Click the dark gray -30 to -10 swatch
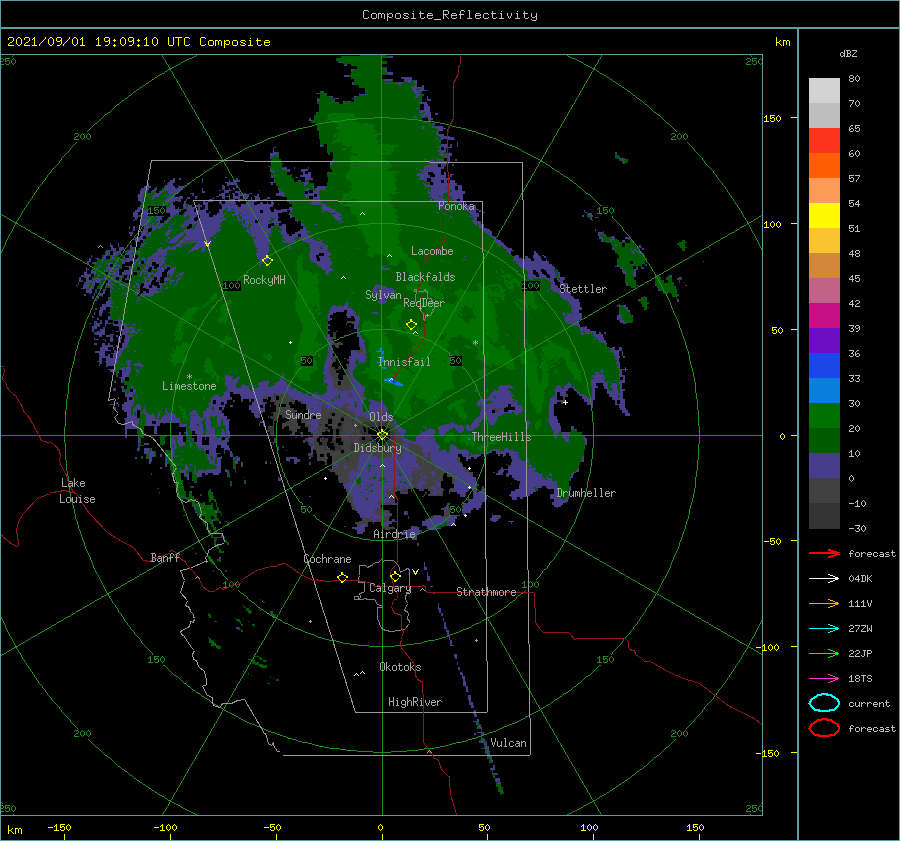 tap(824, 516)
